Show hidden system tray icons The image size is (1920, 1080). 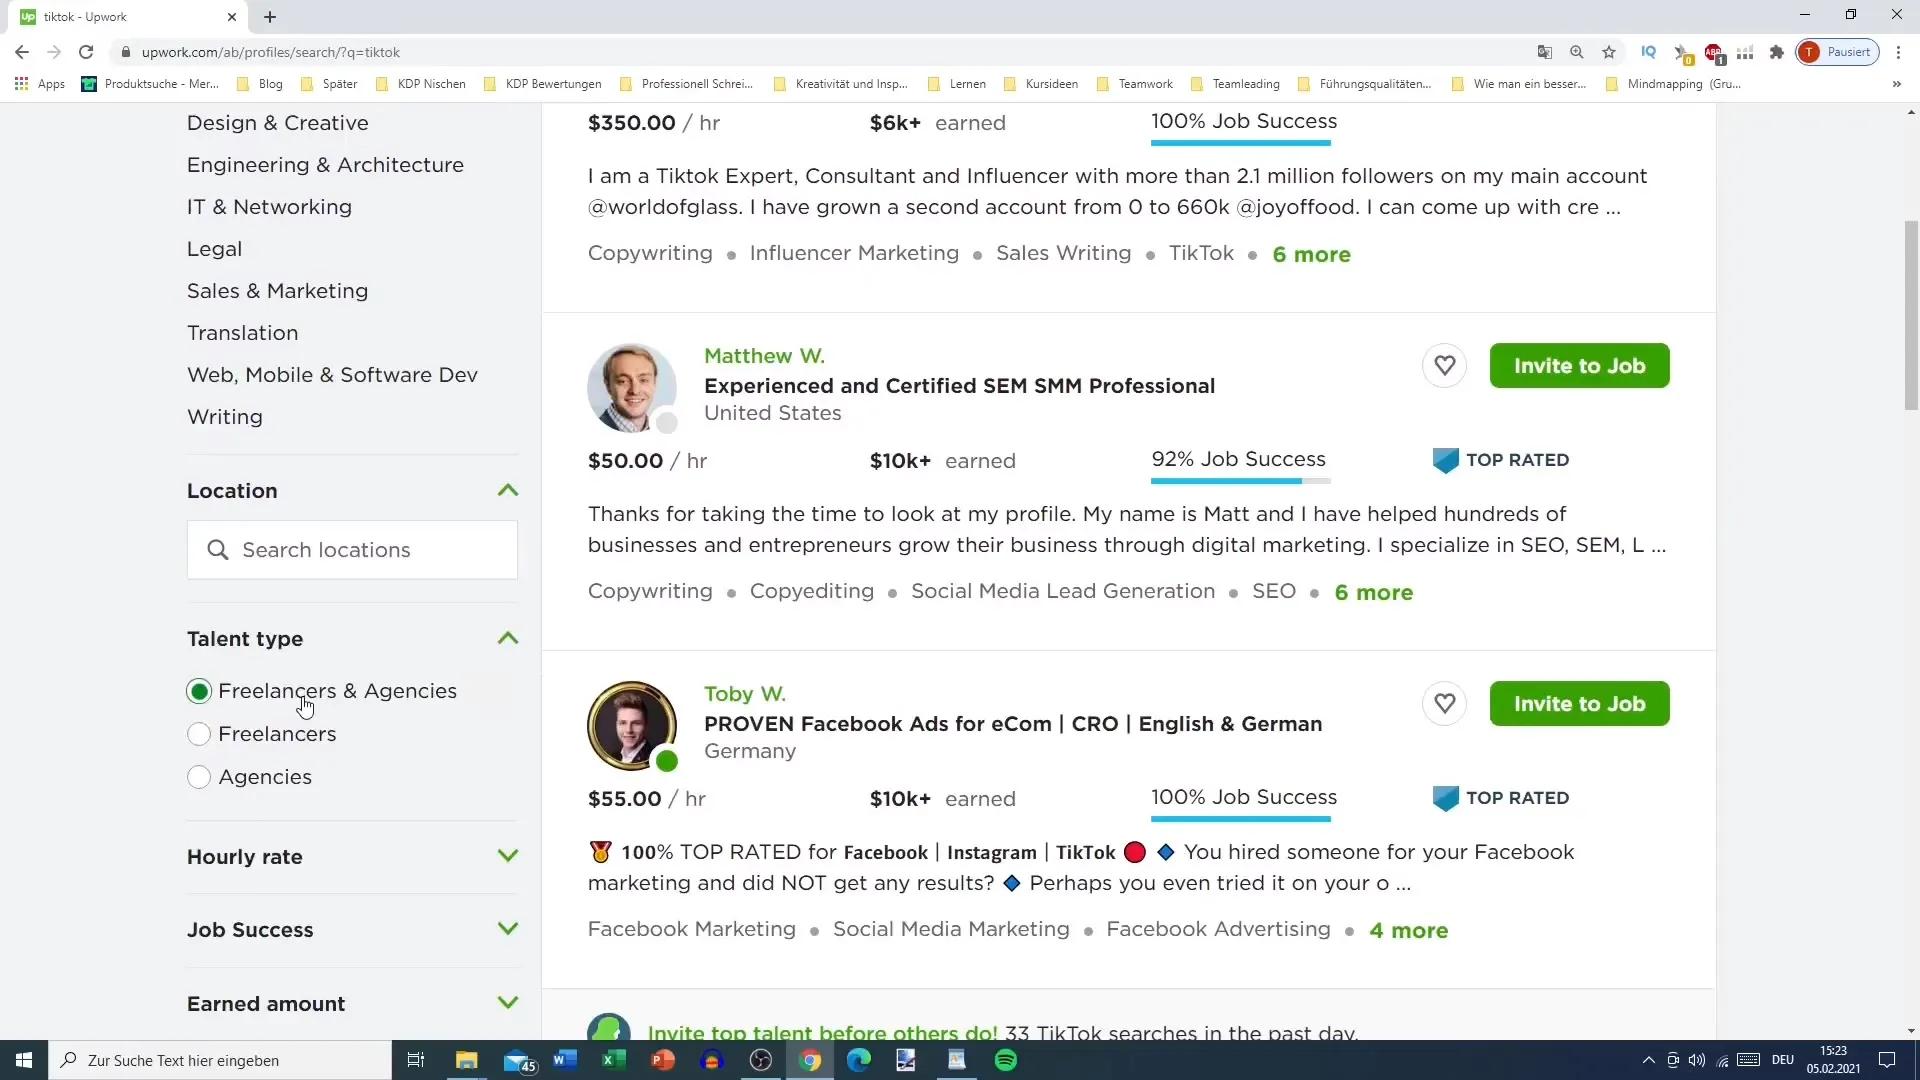tap(1648, 1060)
